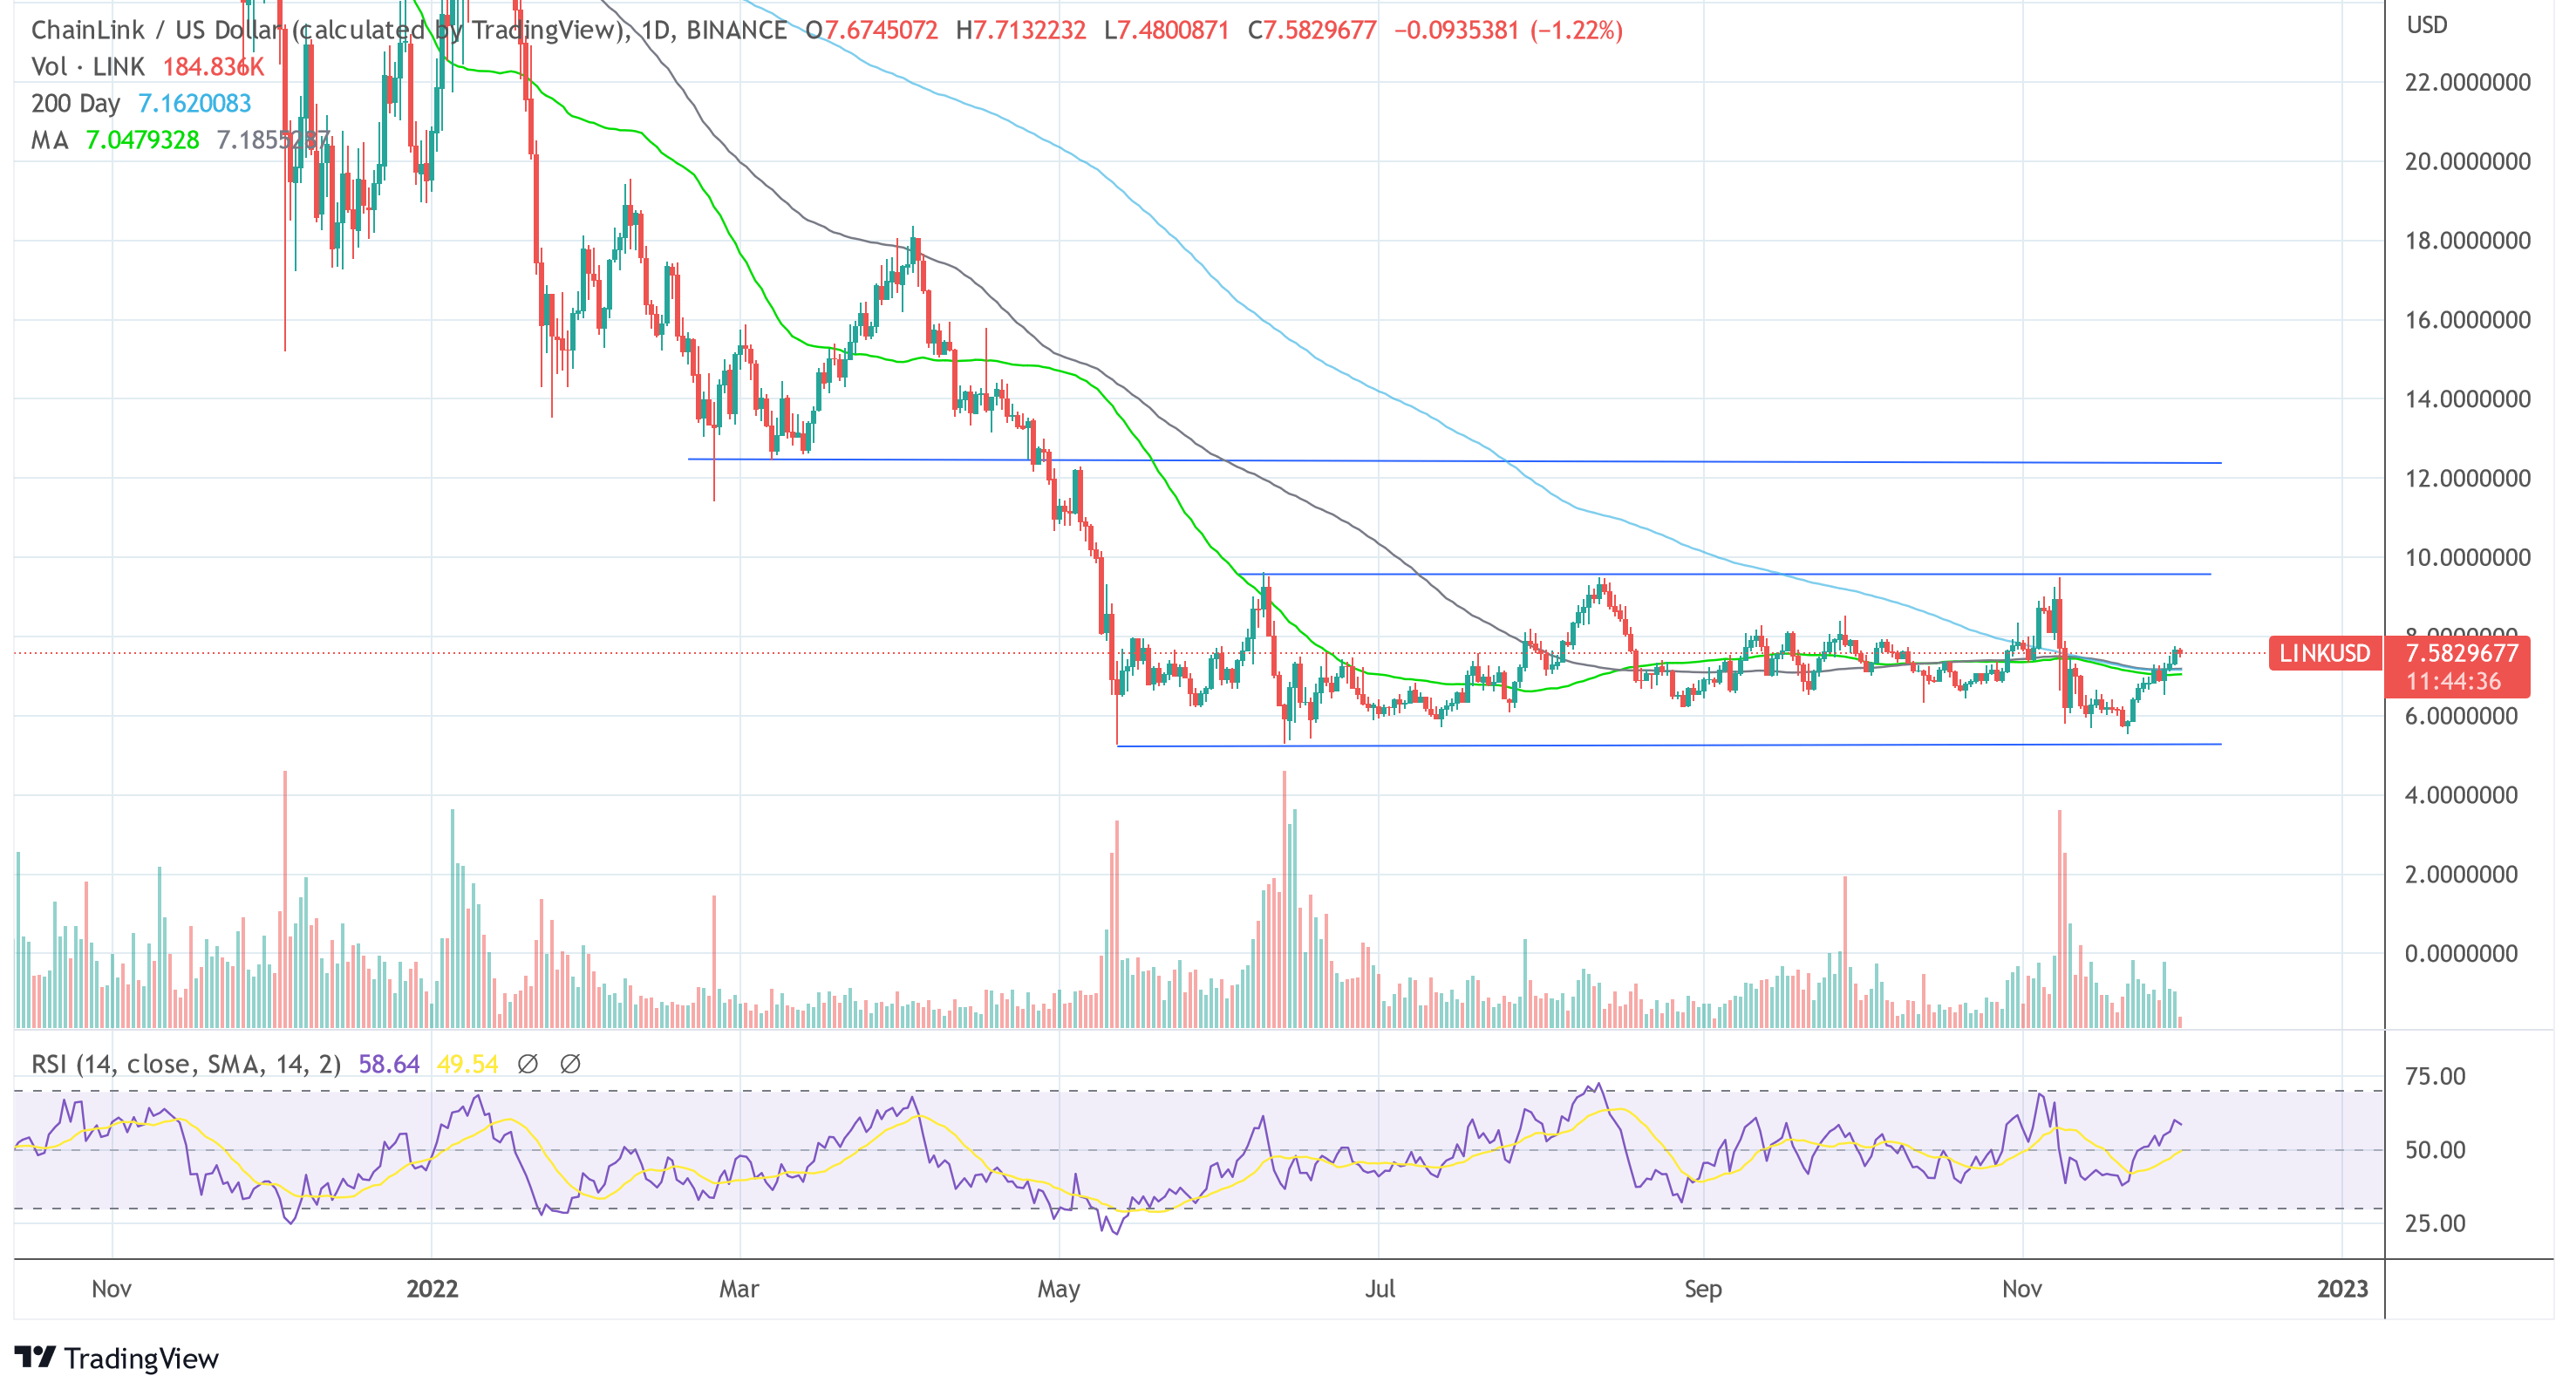Click the 20.0000000 price axis label

coord(2468,161)
